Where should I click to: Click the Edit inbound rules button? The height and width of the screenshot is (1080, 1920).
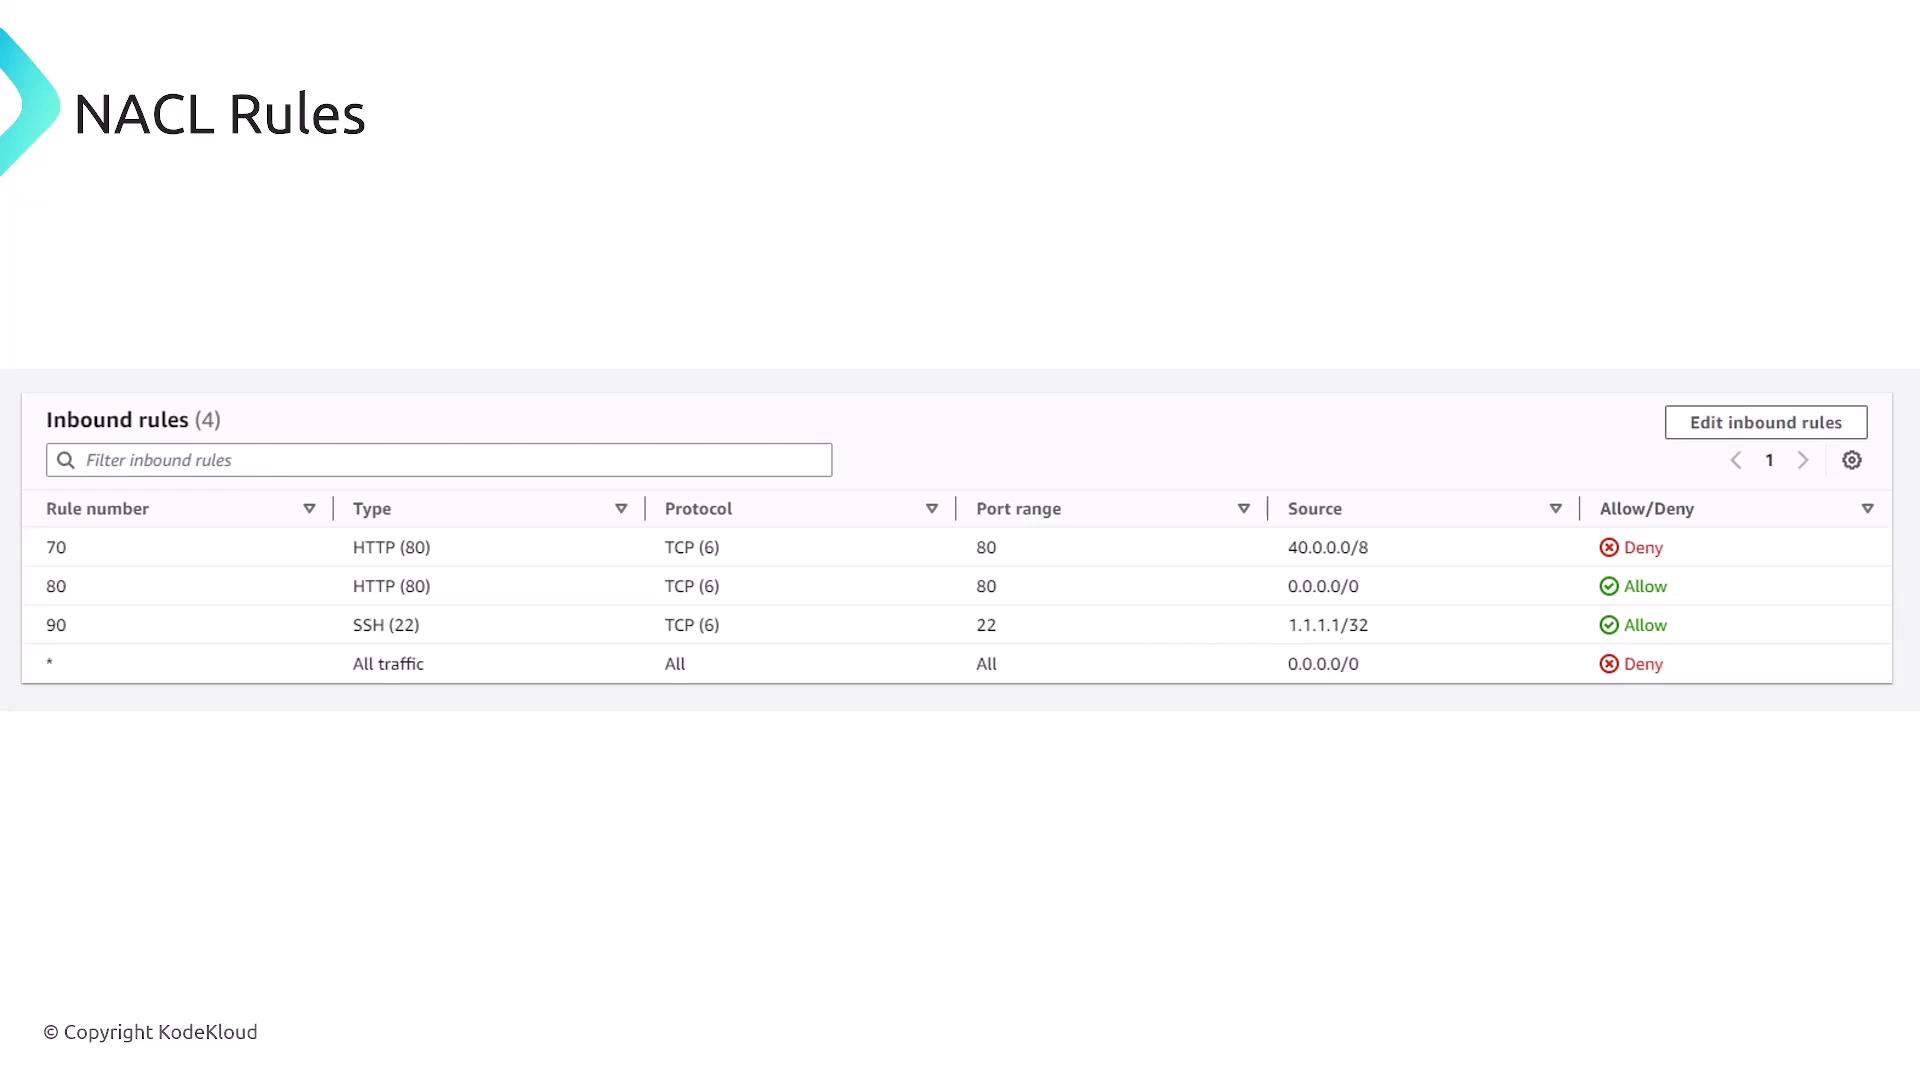[1765, 422]
